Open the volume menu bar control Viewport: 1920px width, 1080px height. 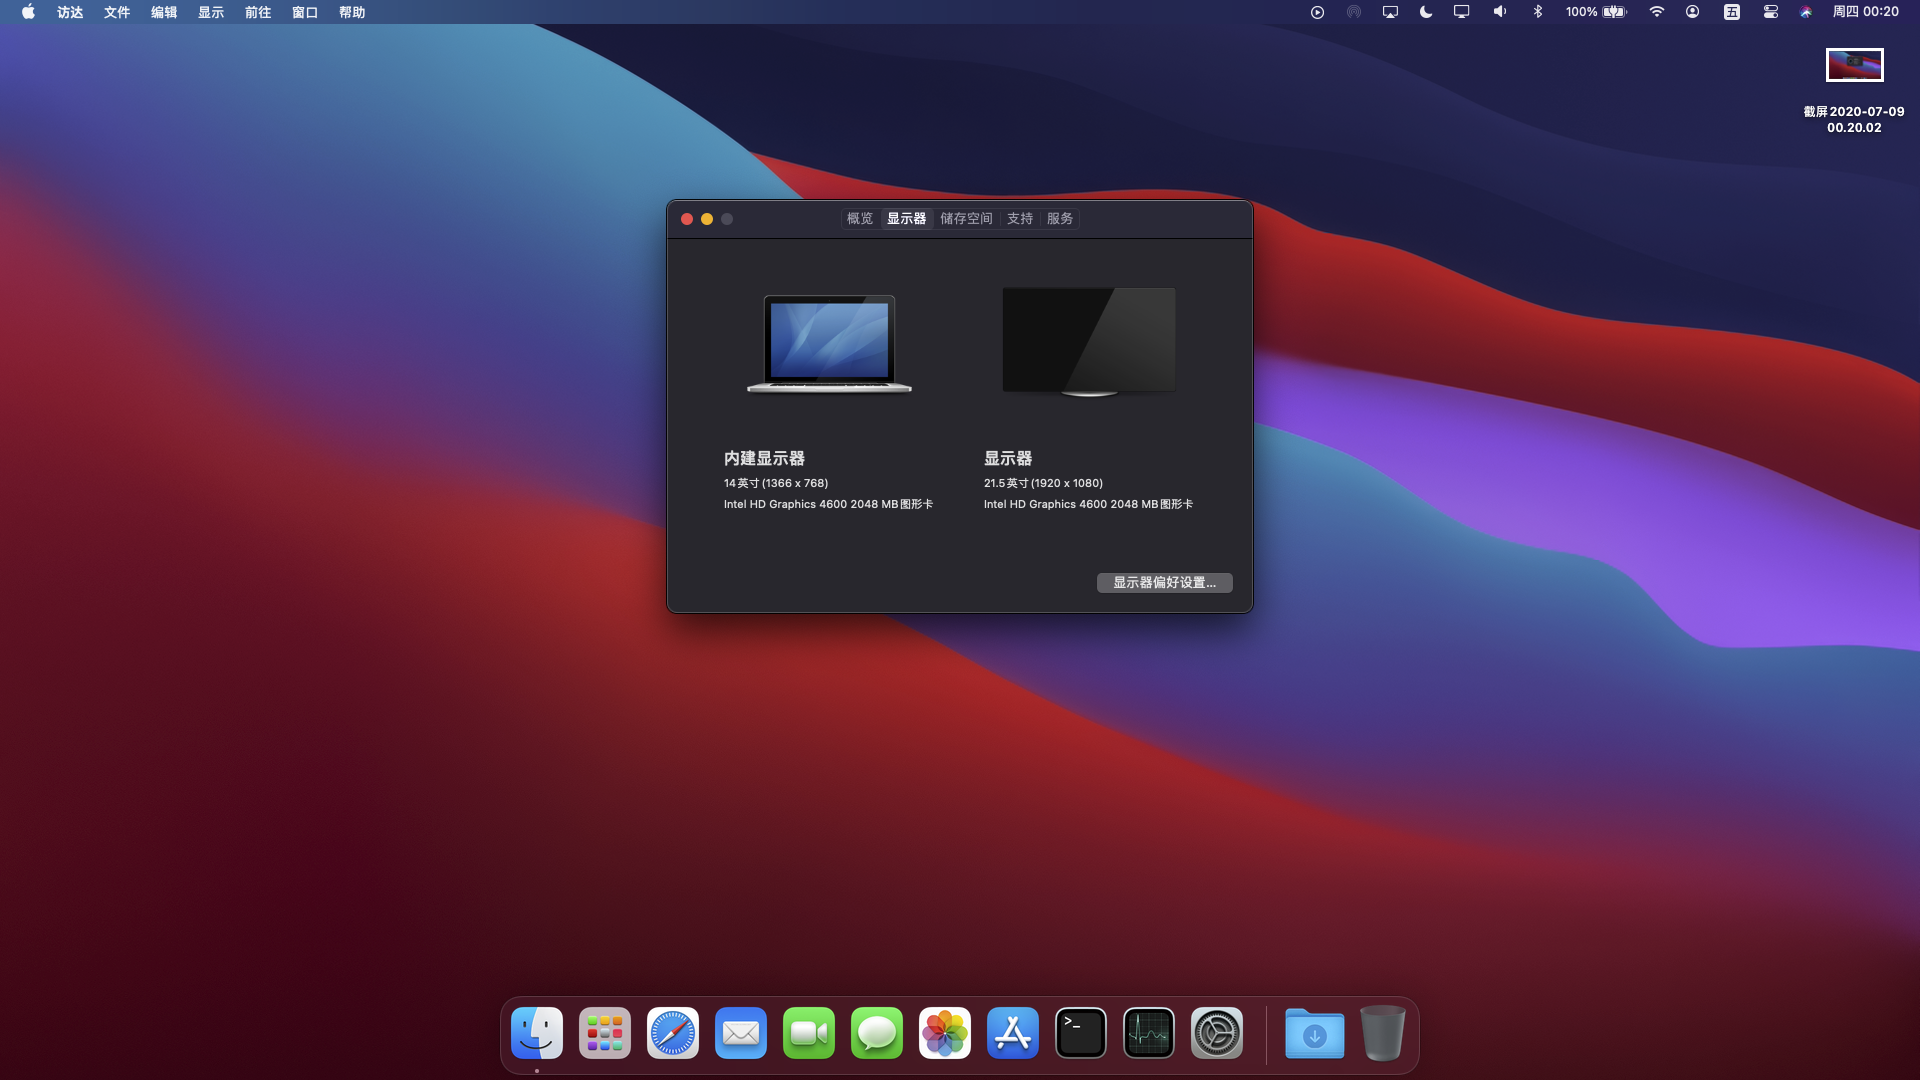pyautogui.click(x=1500, y=12)
